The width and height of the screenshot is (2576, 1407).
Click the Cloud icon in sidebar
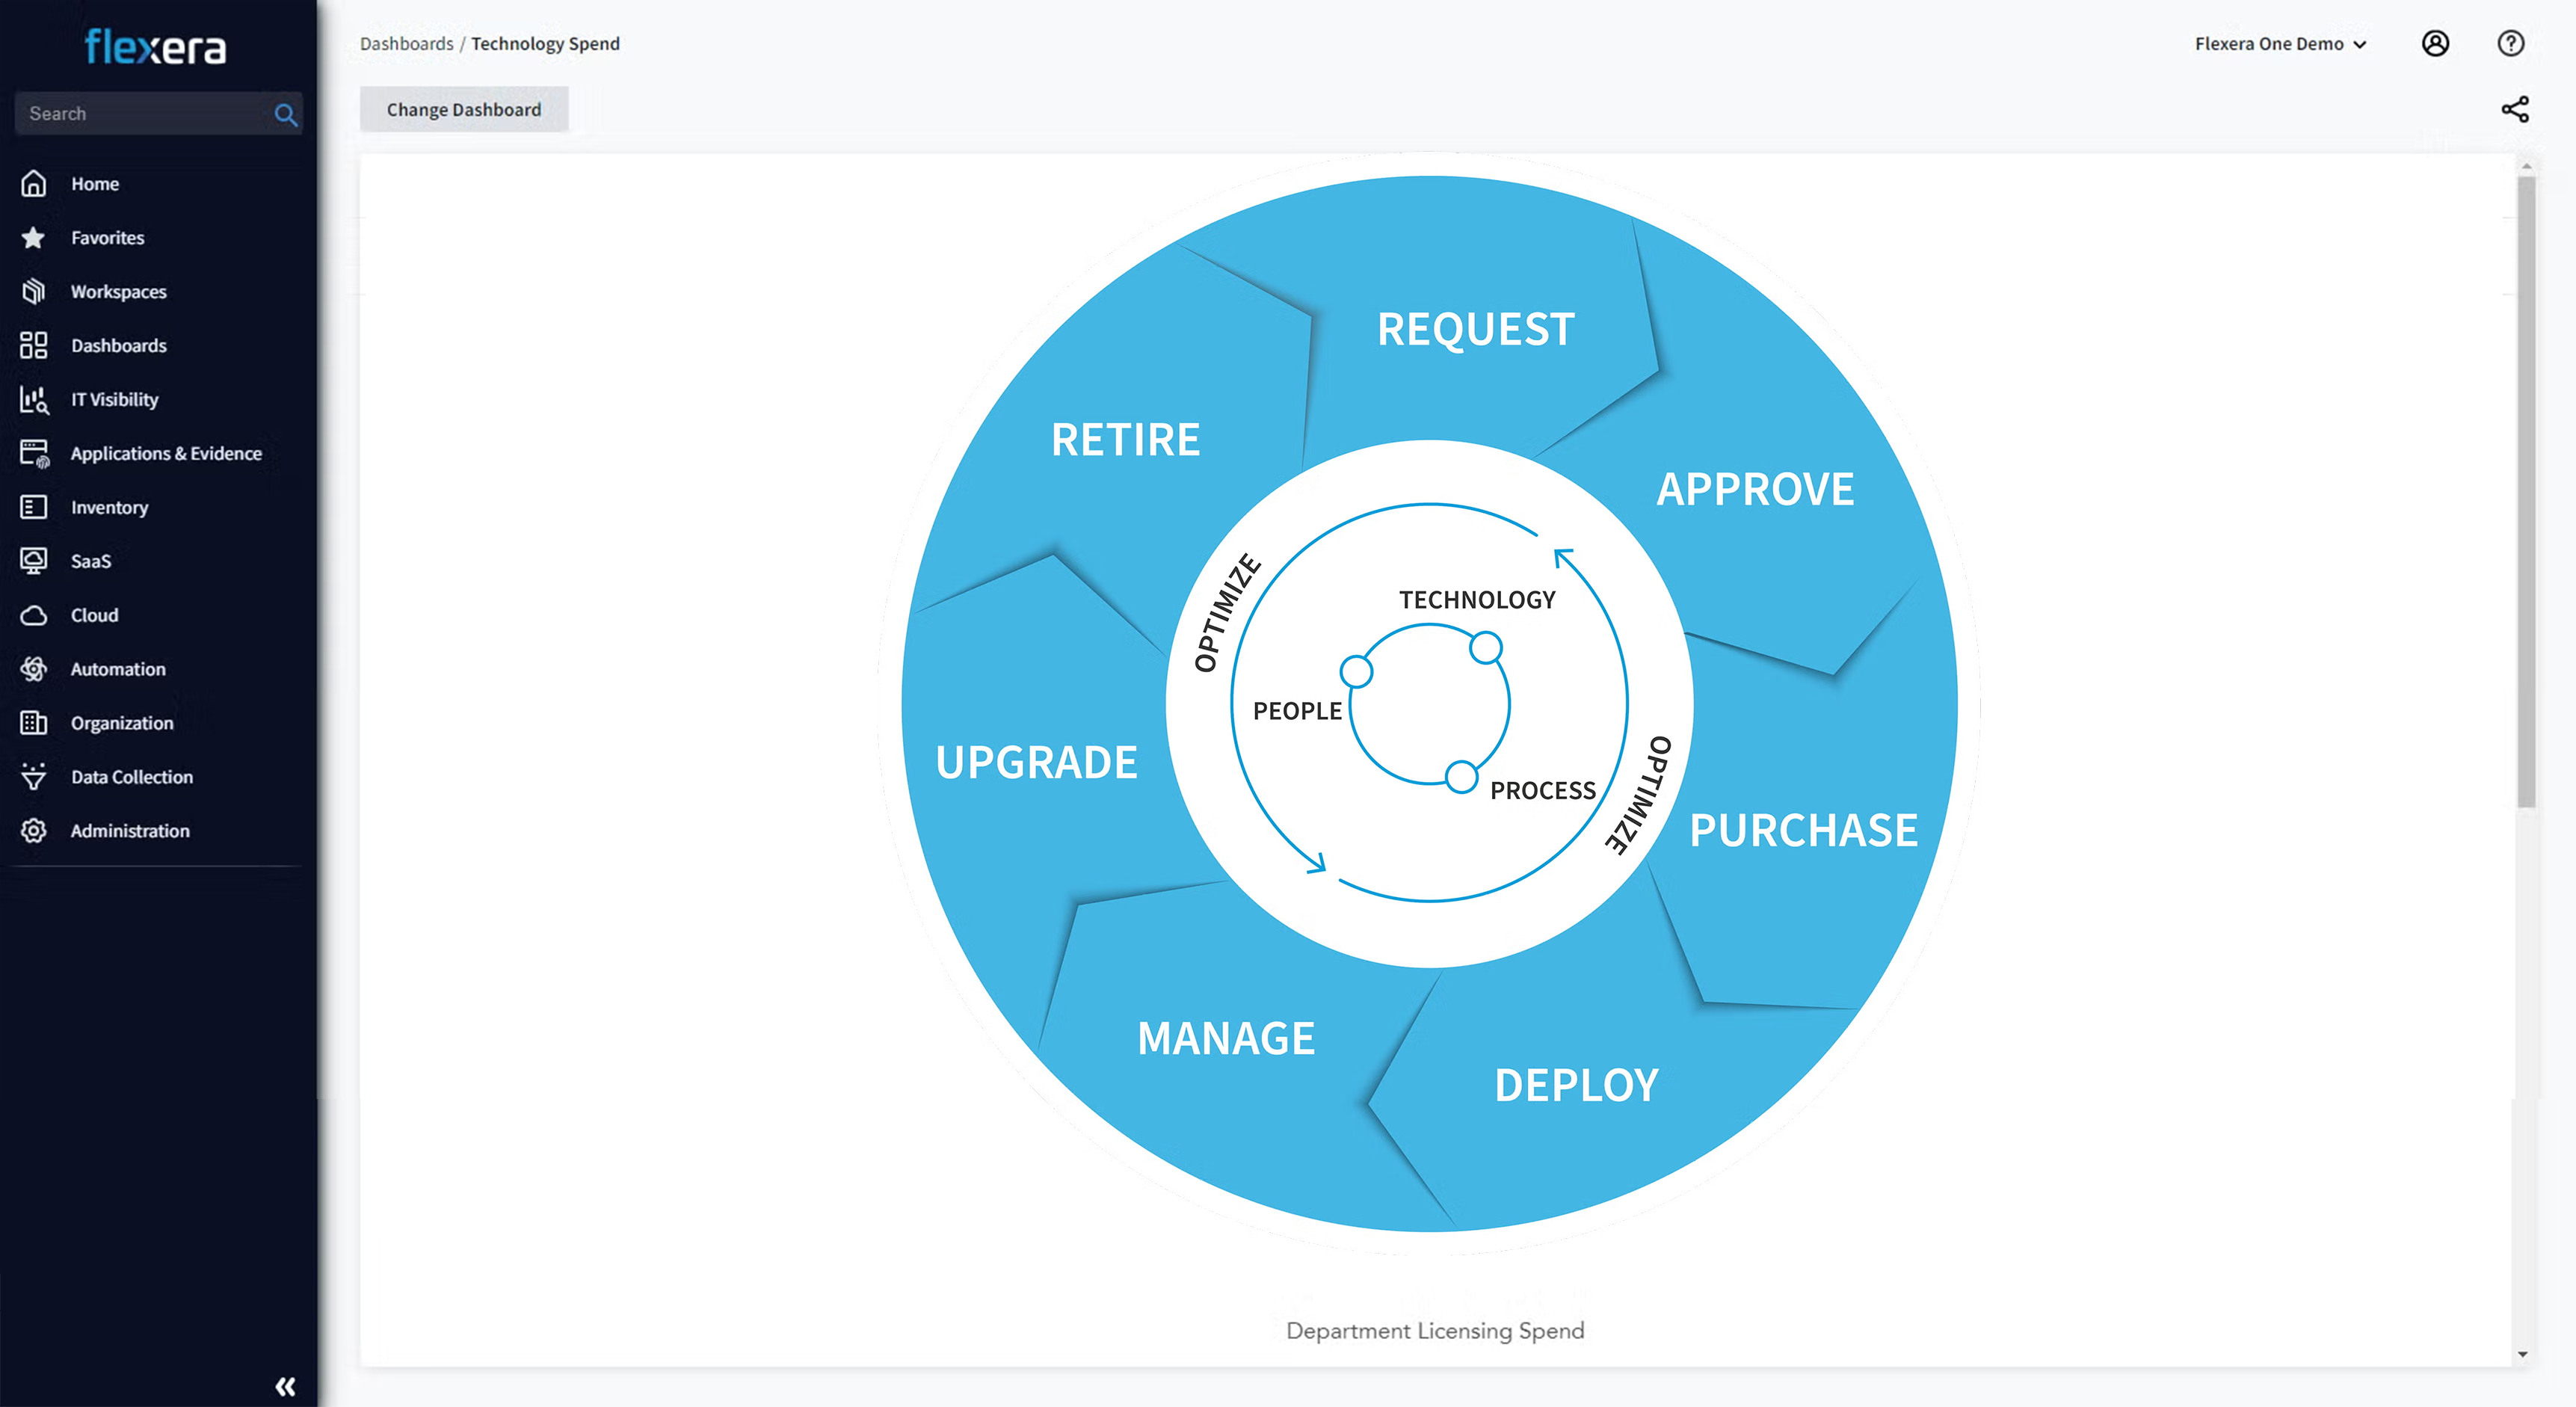click(x=34, y=615)
